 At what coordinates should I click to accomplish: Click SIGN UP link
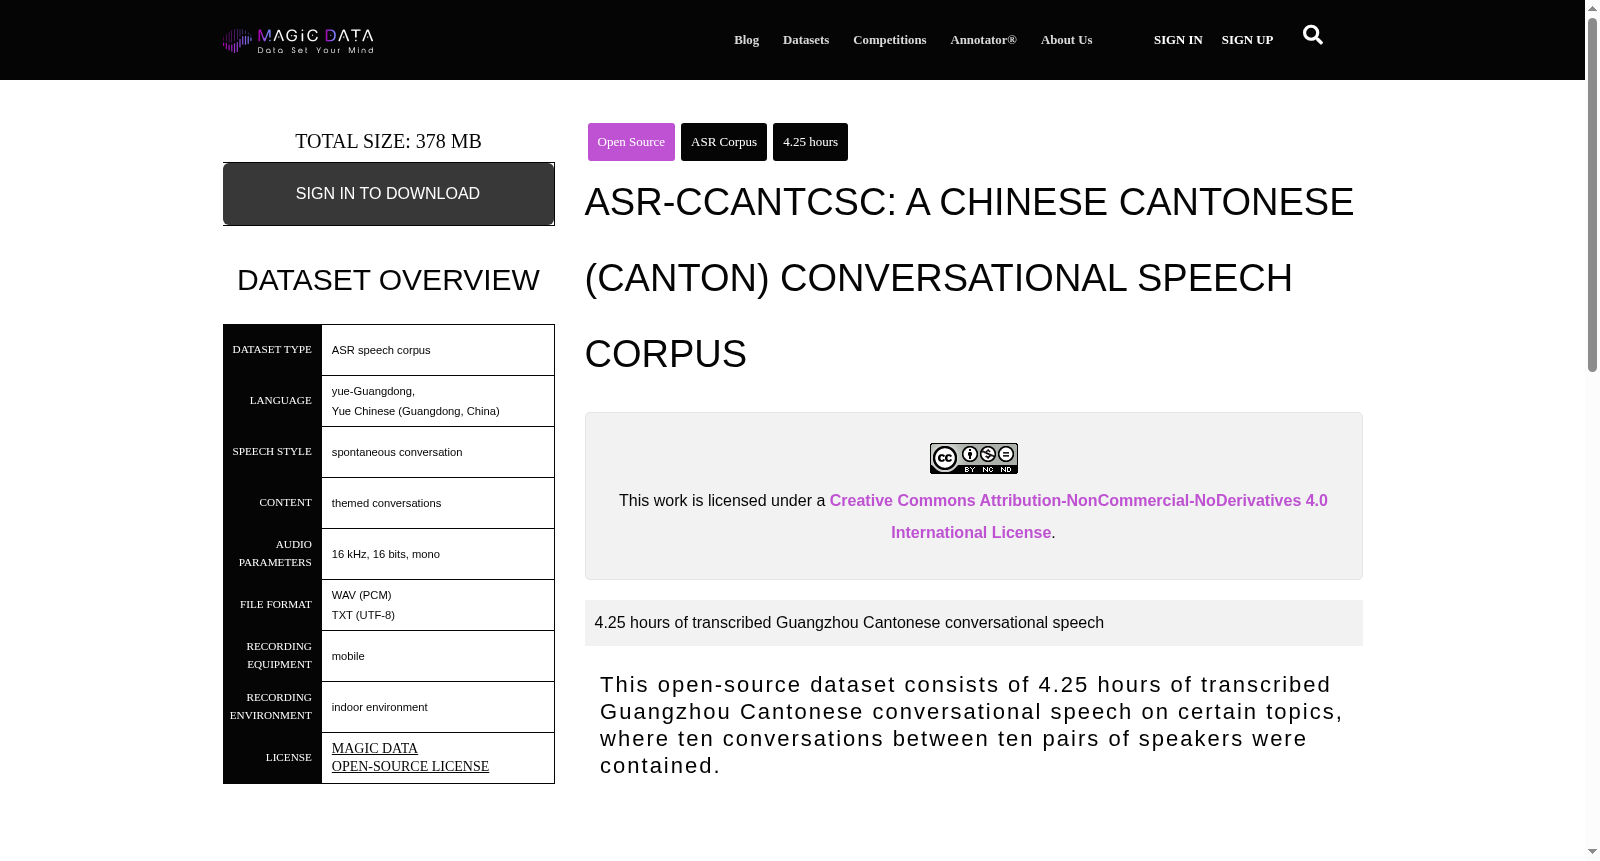(x=1247, y=40)
